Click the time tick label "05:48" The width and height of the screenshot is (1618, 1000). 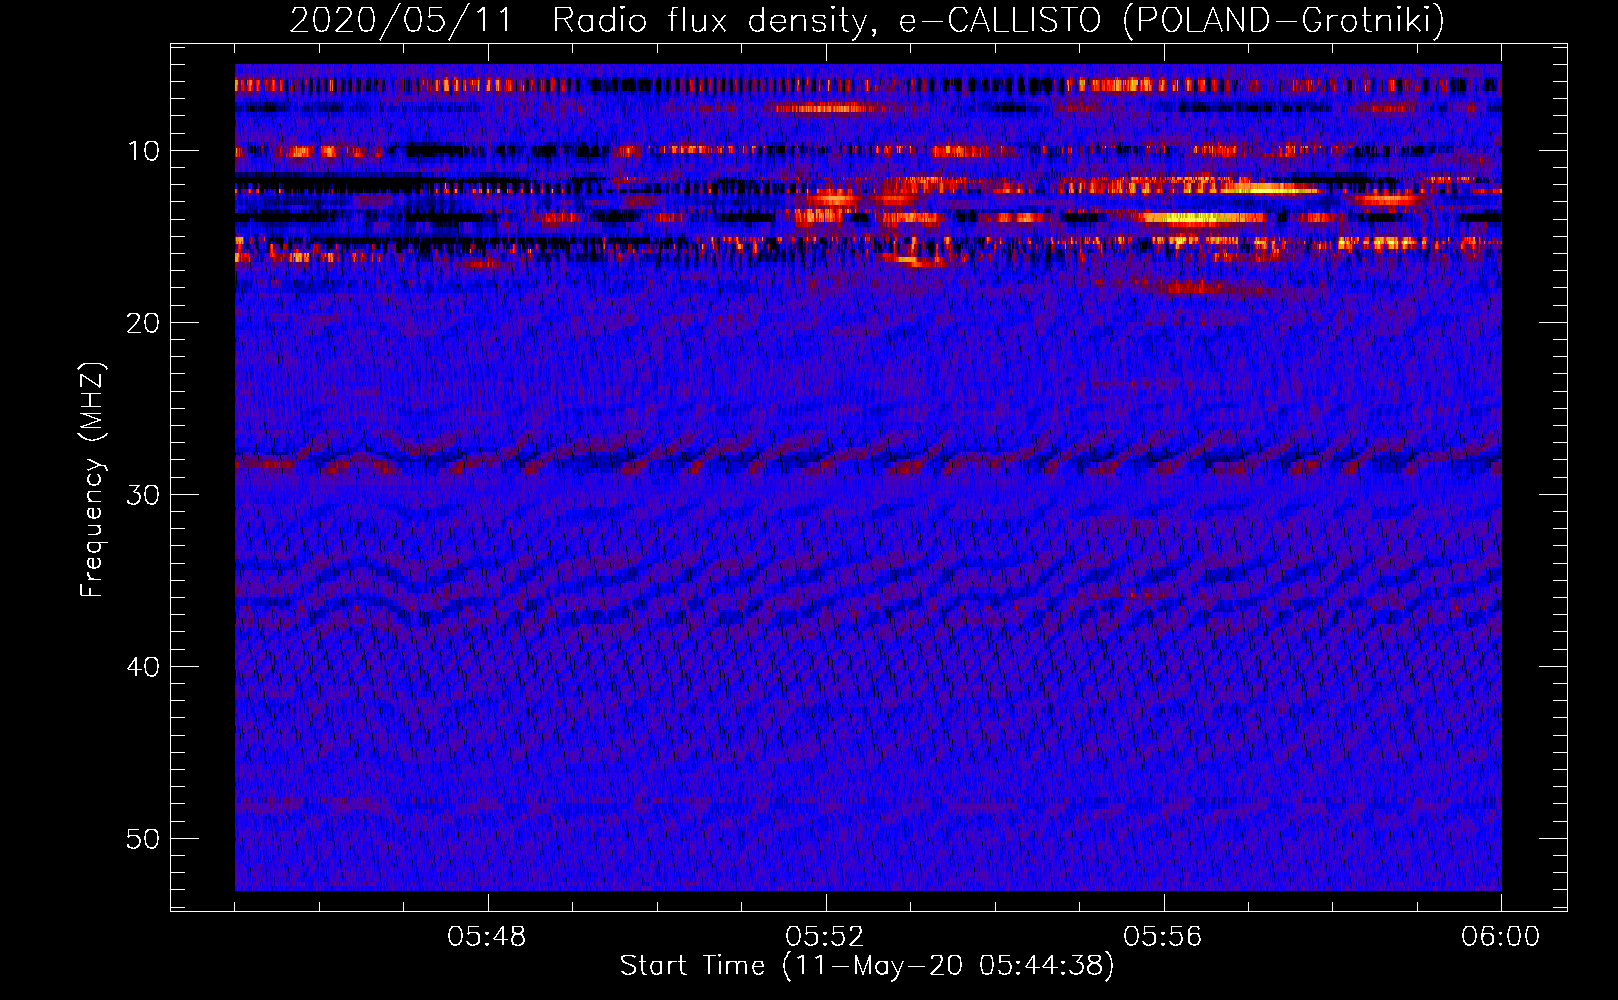pos(487,937)
